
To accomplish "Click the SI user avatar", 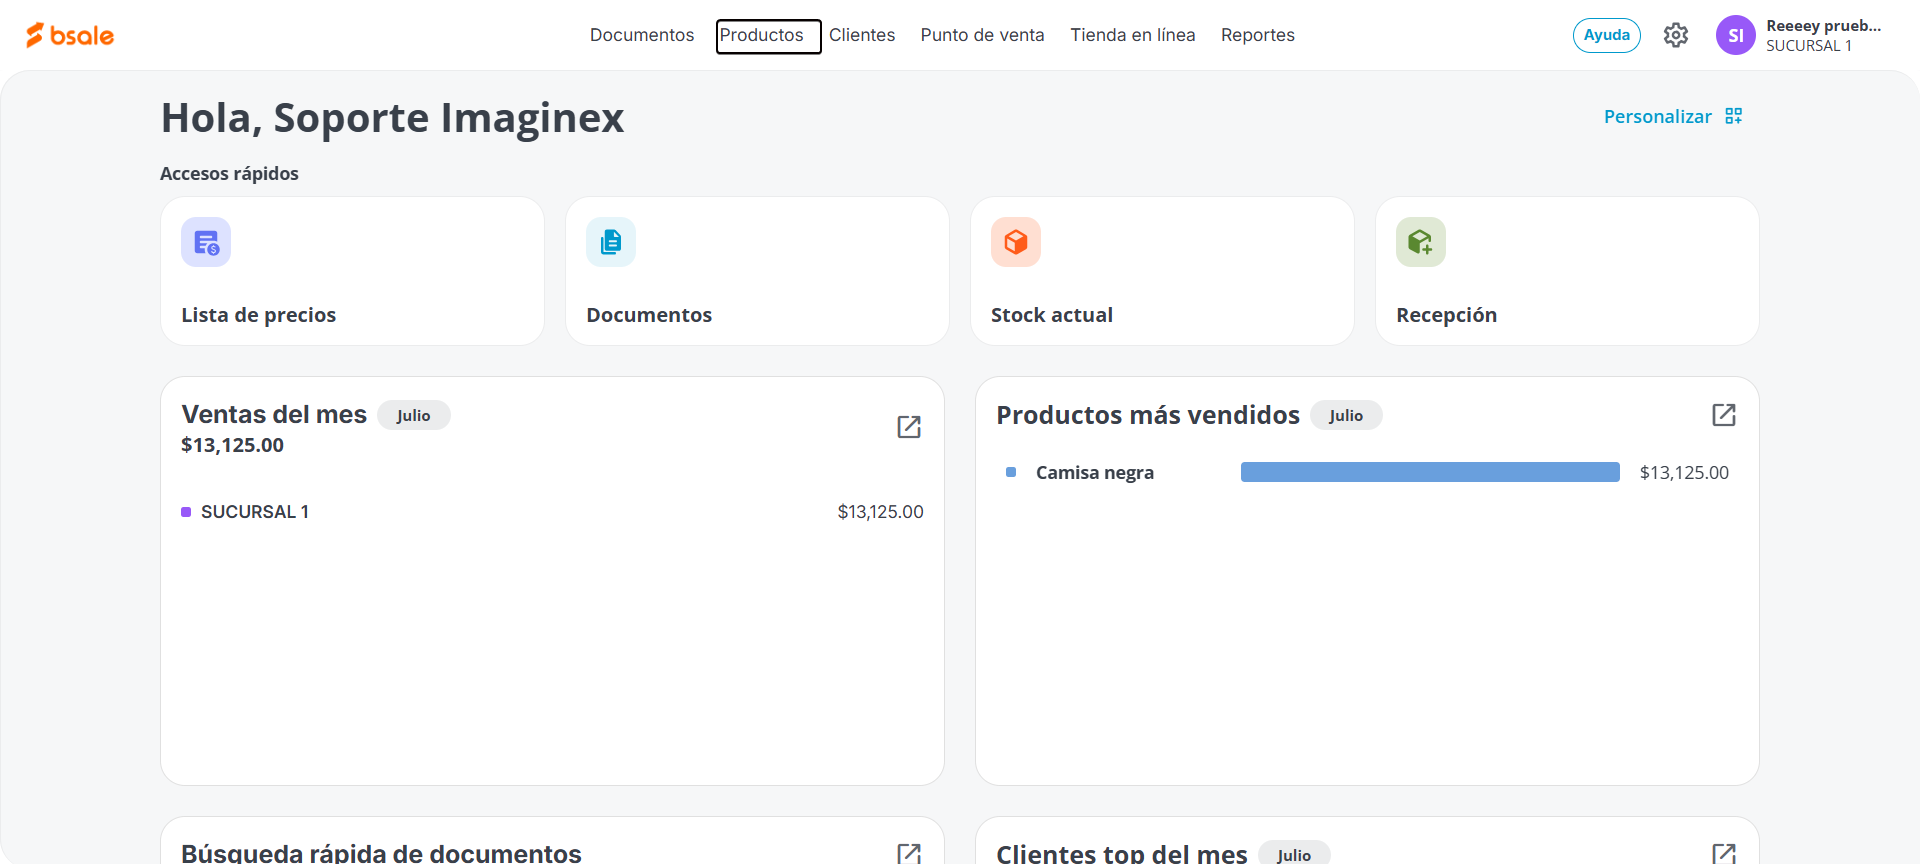I will tap(1736, 35).
